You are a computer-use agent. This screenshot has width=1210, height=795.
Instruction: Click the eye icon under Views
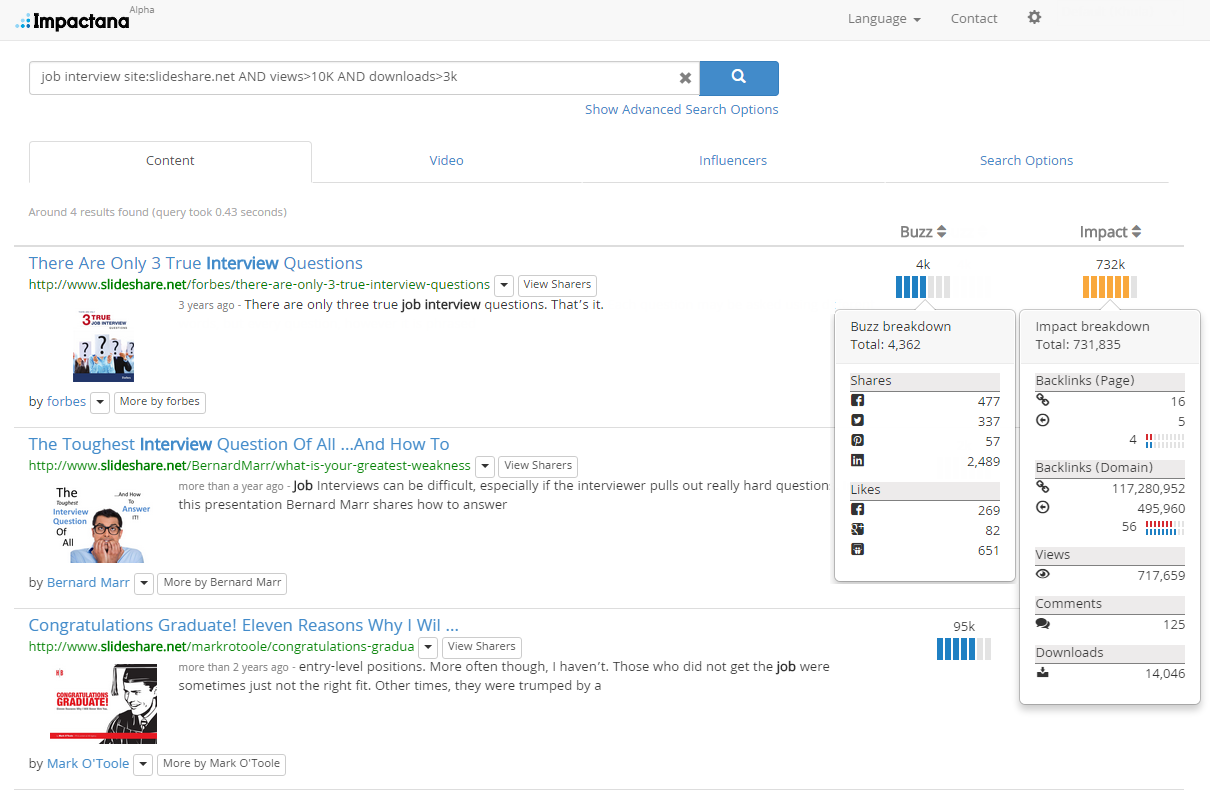(x=1043, y=575)
